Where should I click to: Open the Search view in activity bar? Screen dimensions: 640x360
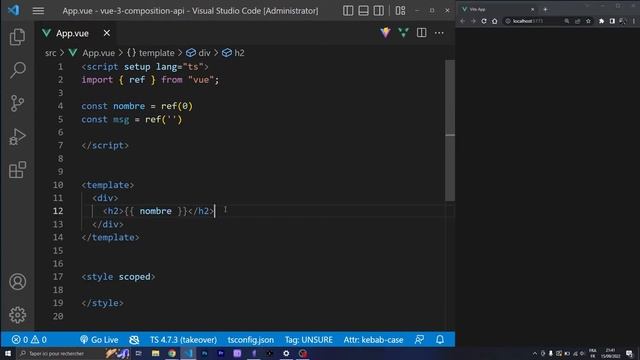tap(17, 70)
